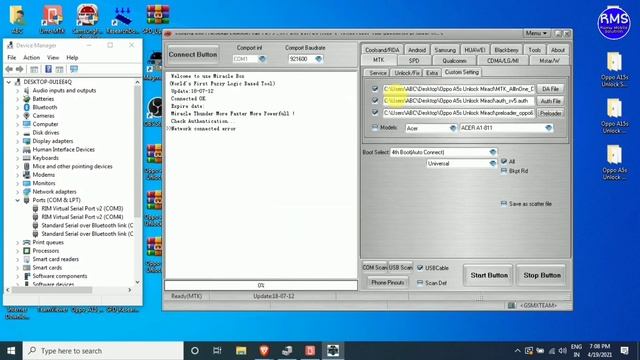Enable the Bkpt Rd checkbox
The height and width of the screenshot is (360, 640).
pos(504,171)
